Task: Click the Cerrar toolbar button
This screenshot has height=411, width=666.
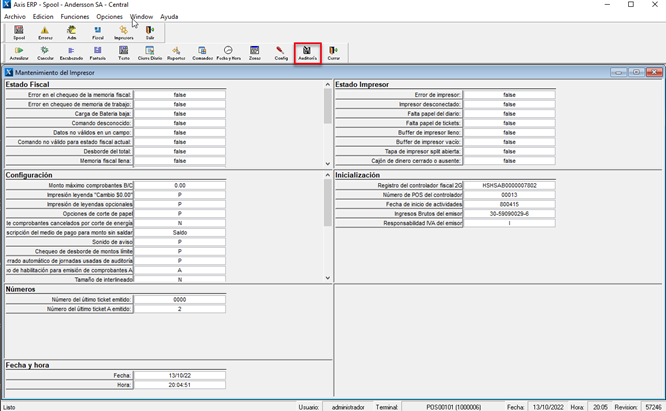Action: 334,53
